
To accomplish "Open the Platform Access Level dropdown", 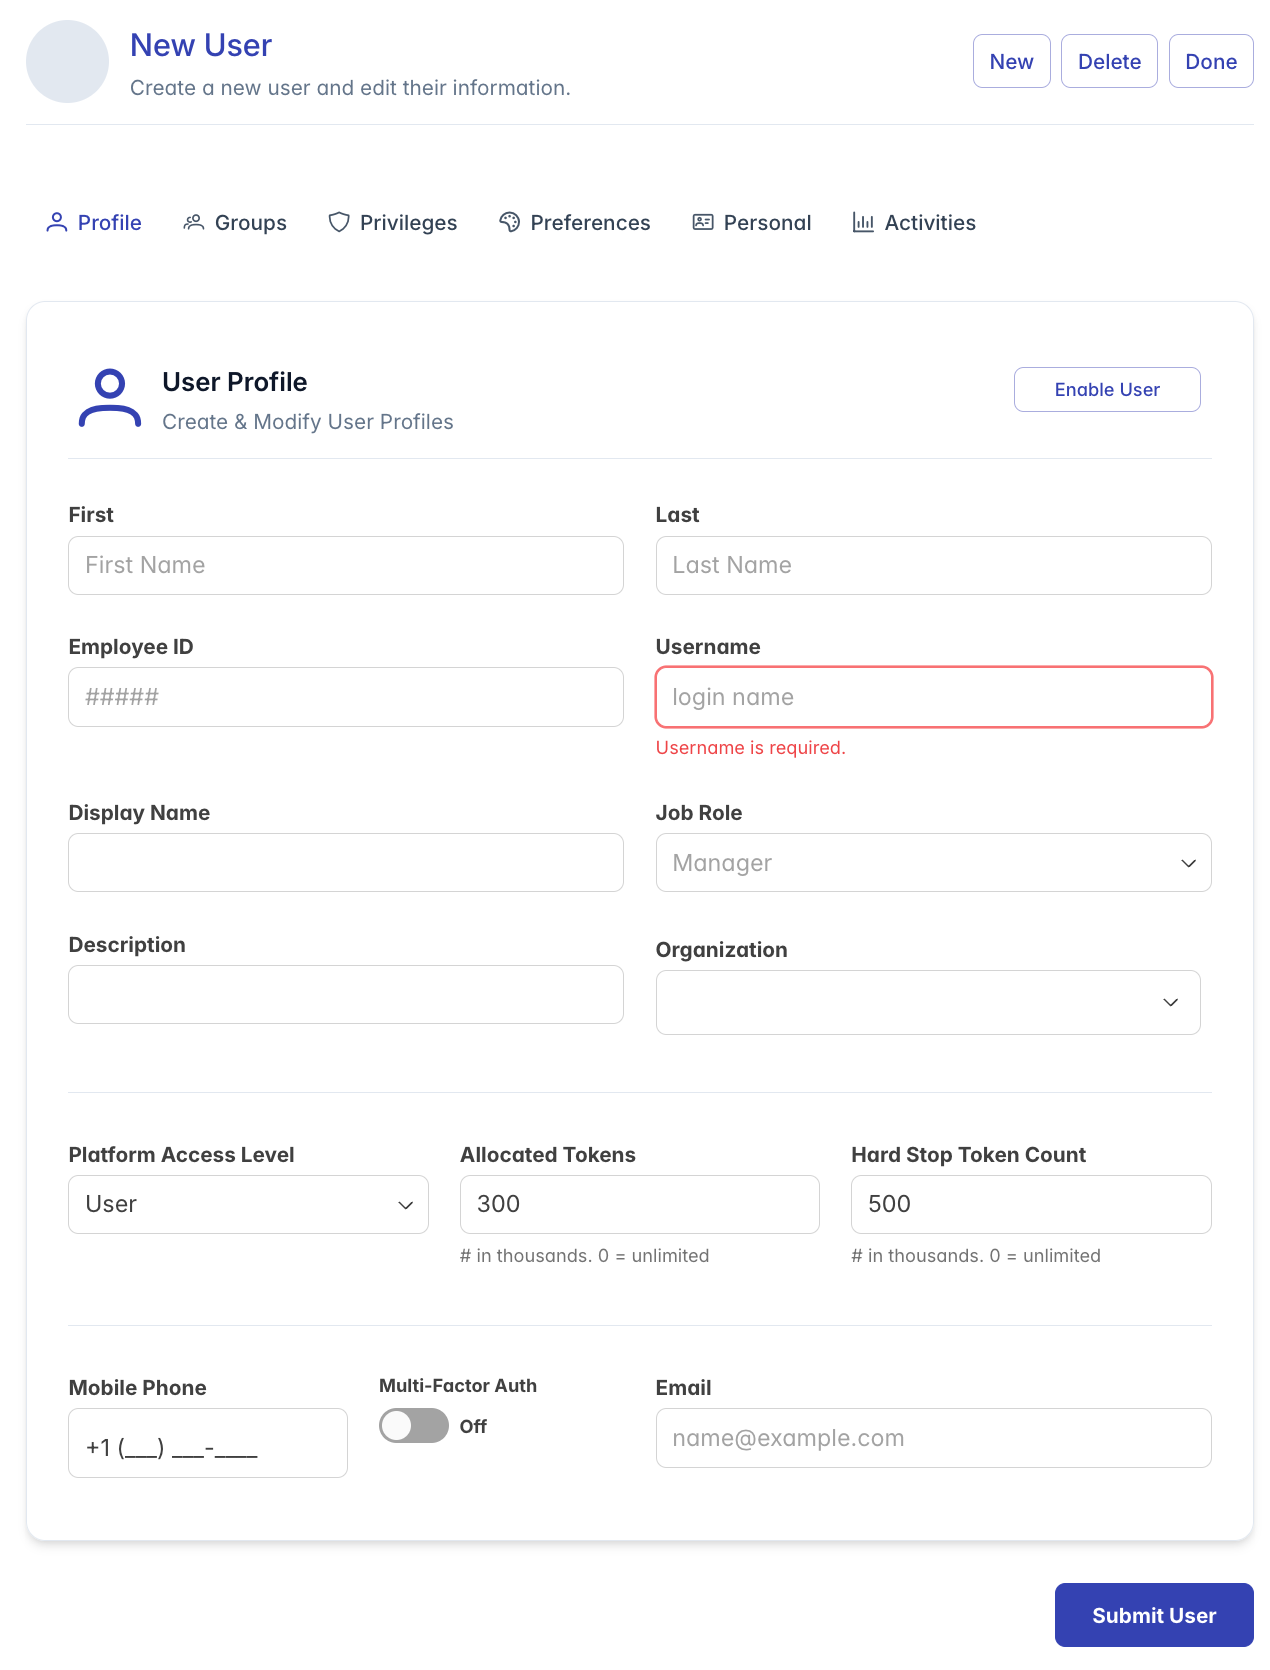I will 248,1204.
